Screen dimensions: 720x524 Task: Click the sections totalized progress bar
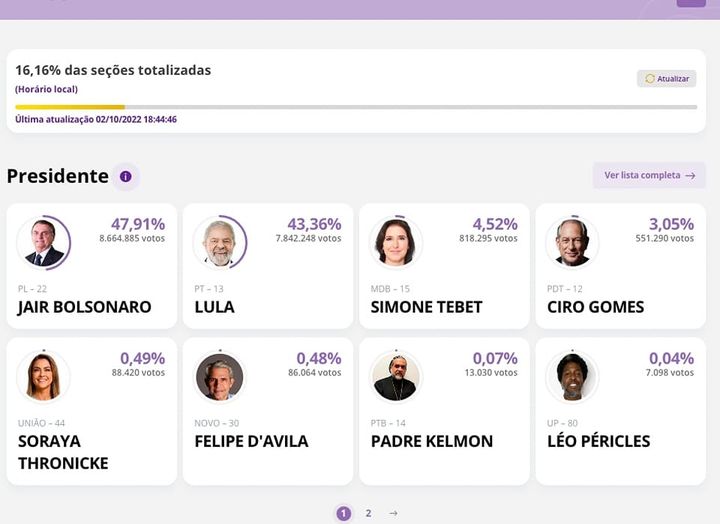[x=356, y=107]
